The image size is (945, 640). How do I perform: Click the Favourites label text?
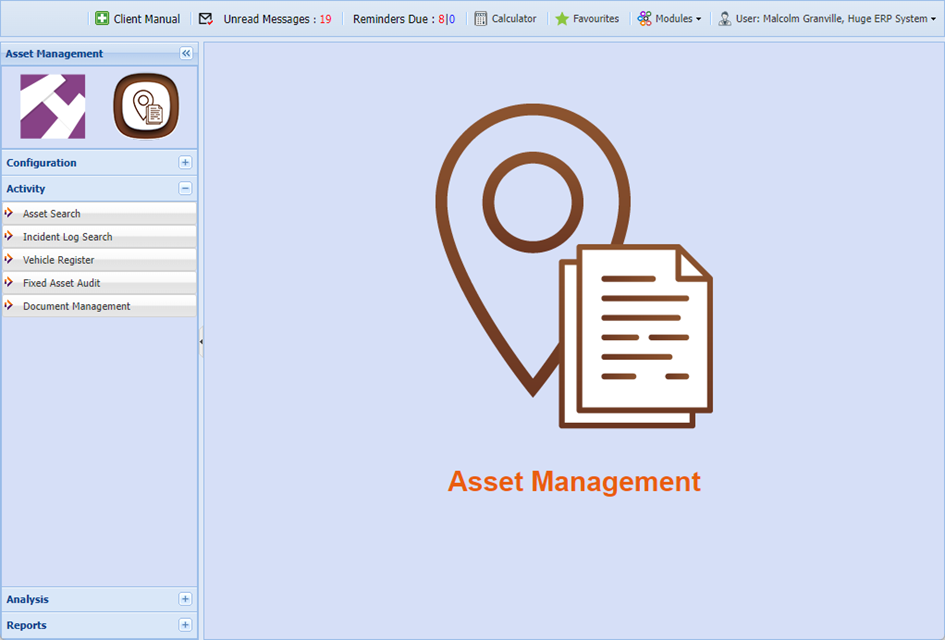coord(595,19)
